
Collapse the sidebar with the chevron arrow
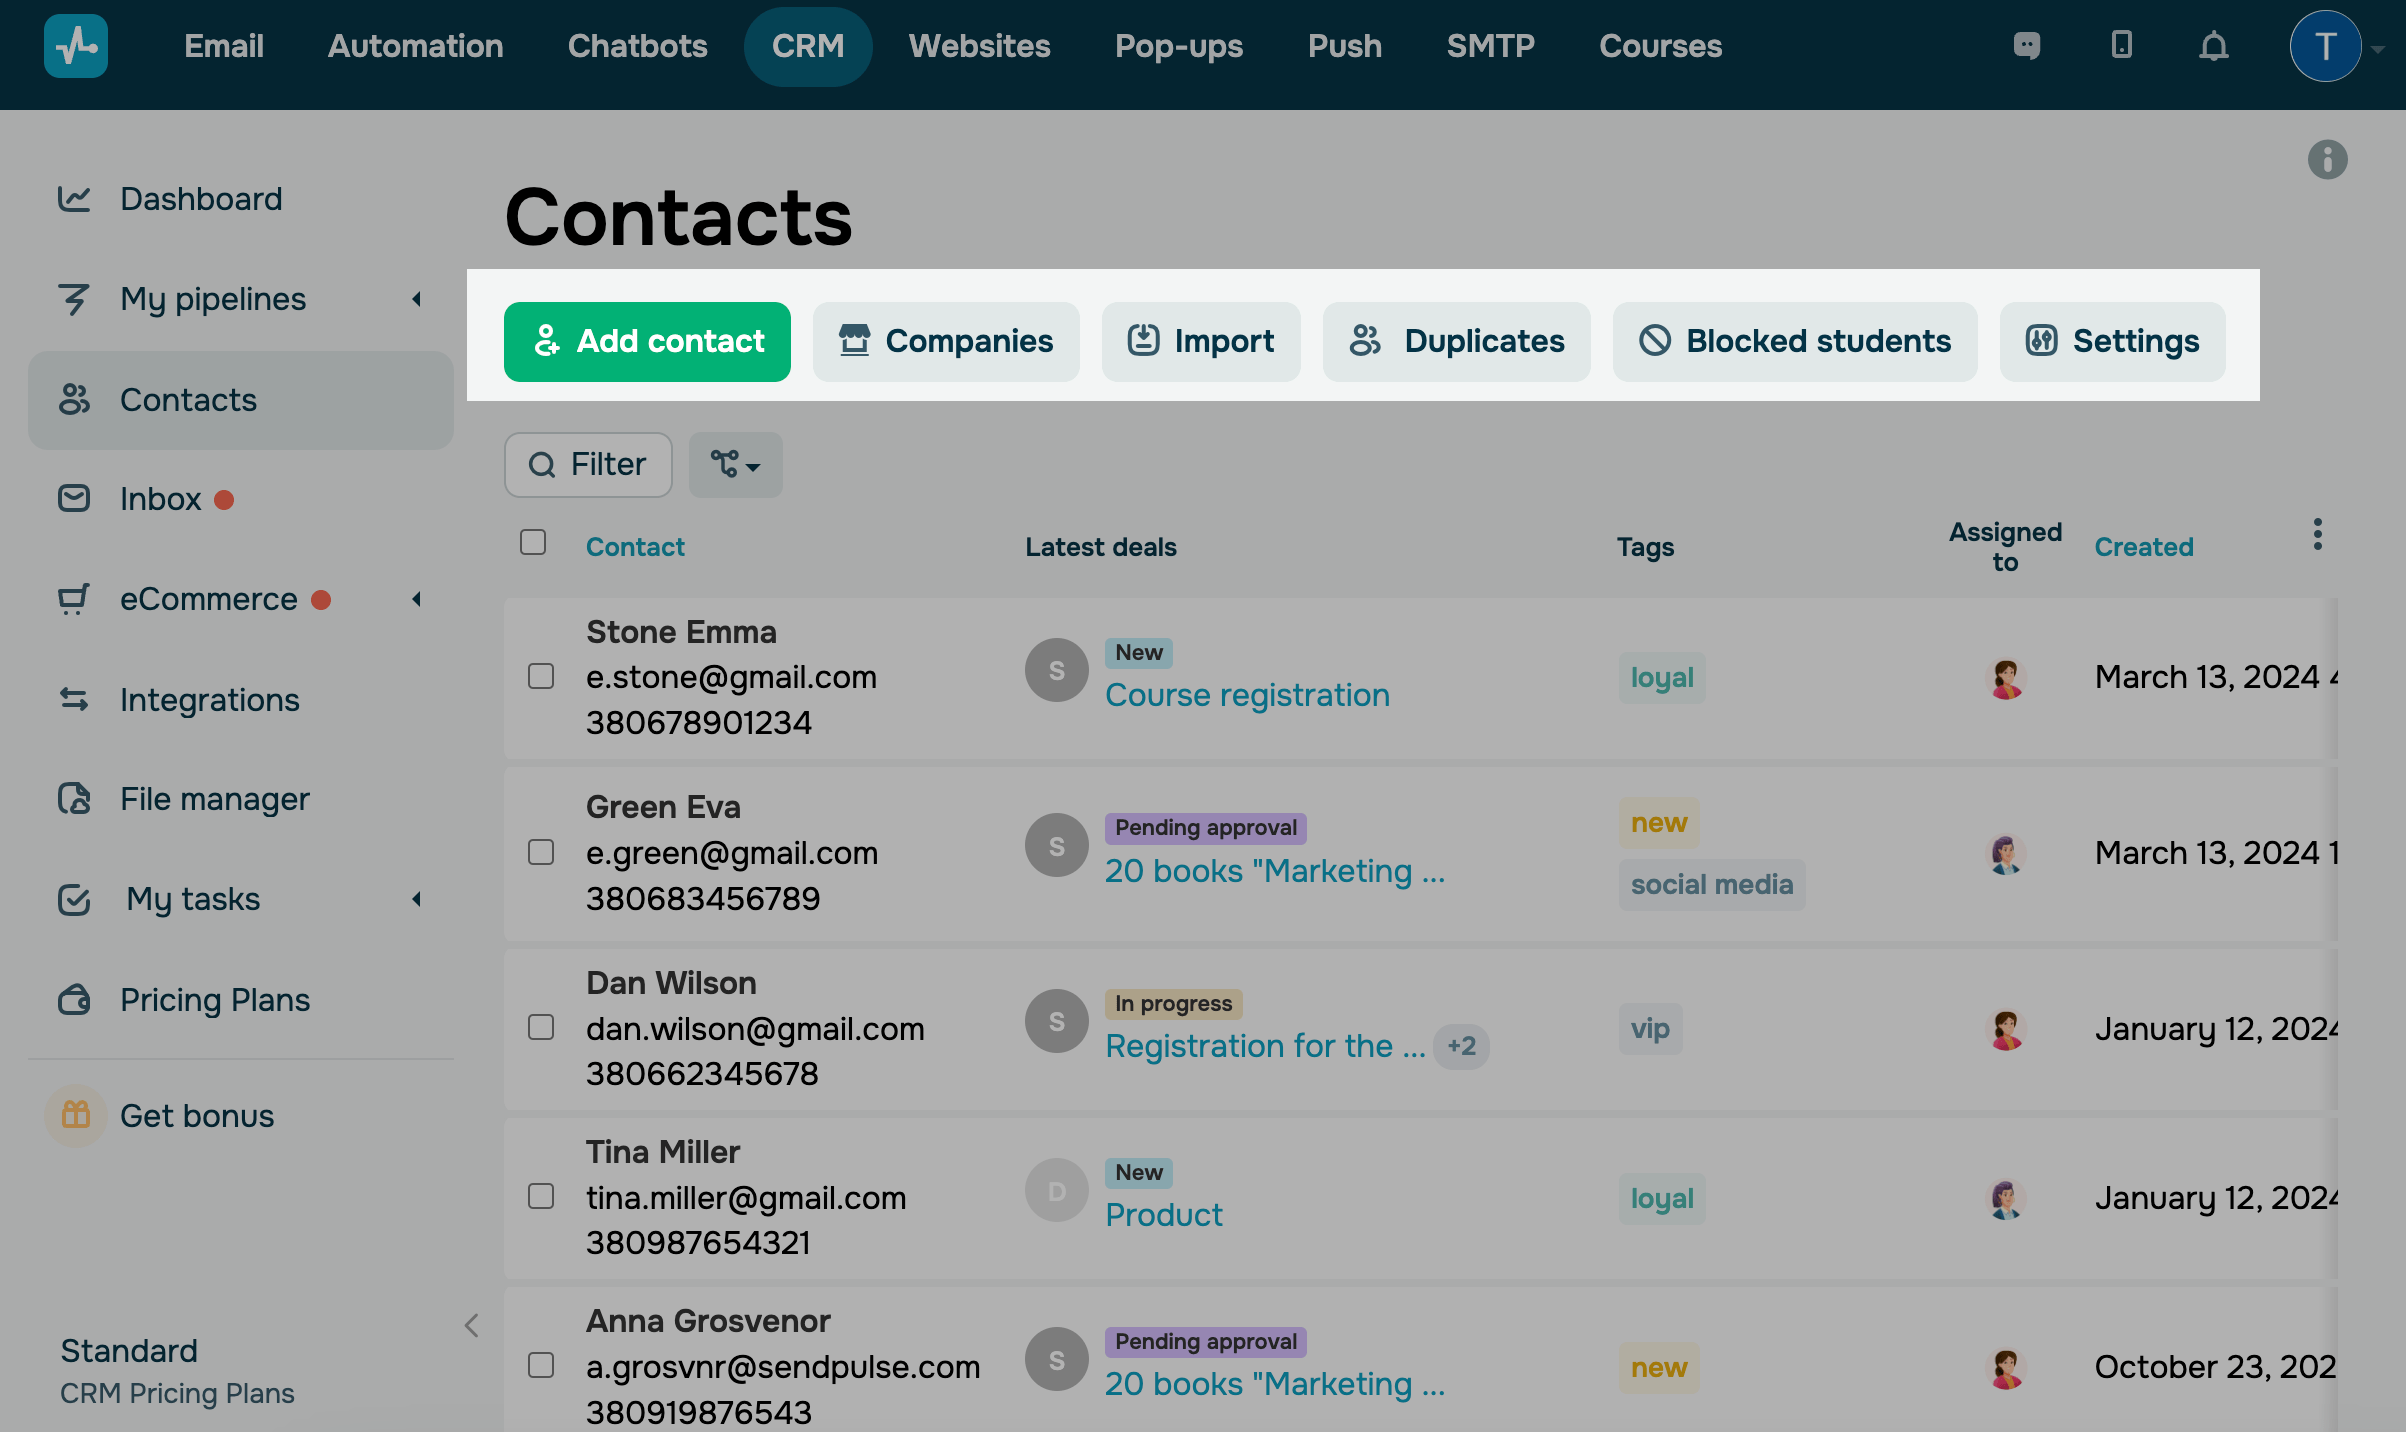472,1326
